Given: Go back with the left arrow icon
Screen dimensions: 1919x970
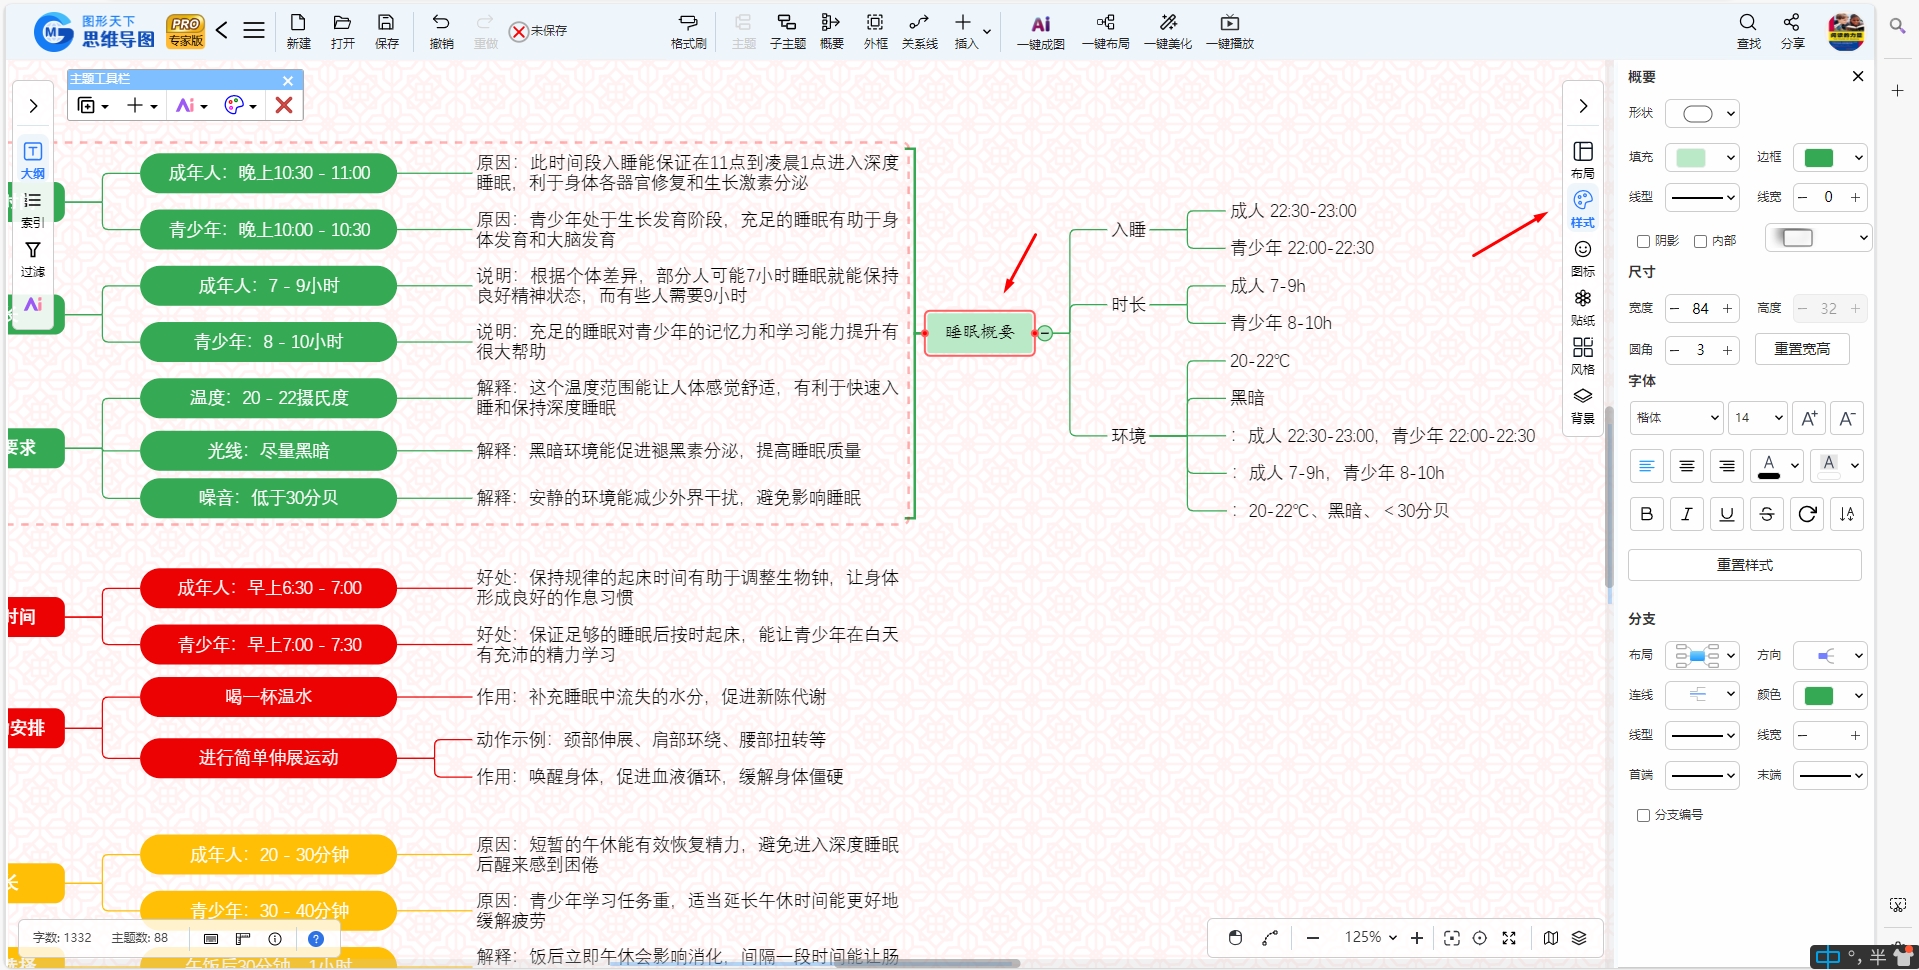Looking at the screenshot, I should 222,30.
